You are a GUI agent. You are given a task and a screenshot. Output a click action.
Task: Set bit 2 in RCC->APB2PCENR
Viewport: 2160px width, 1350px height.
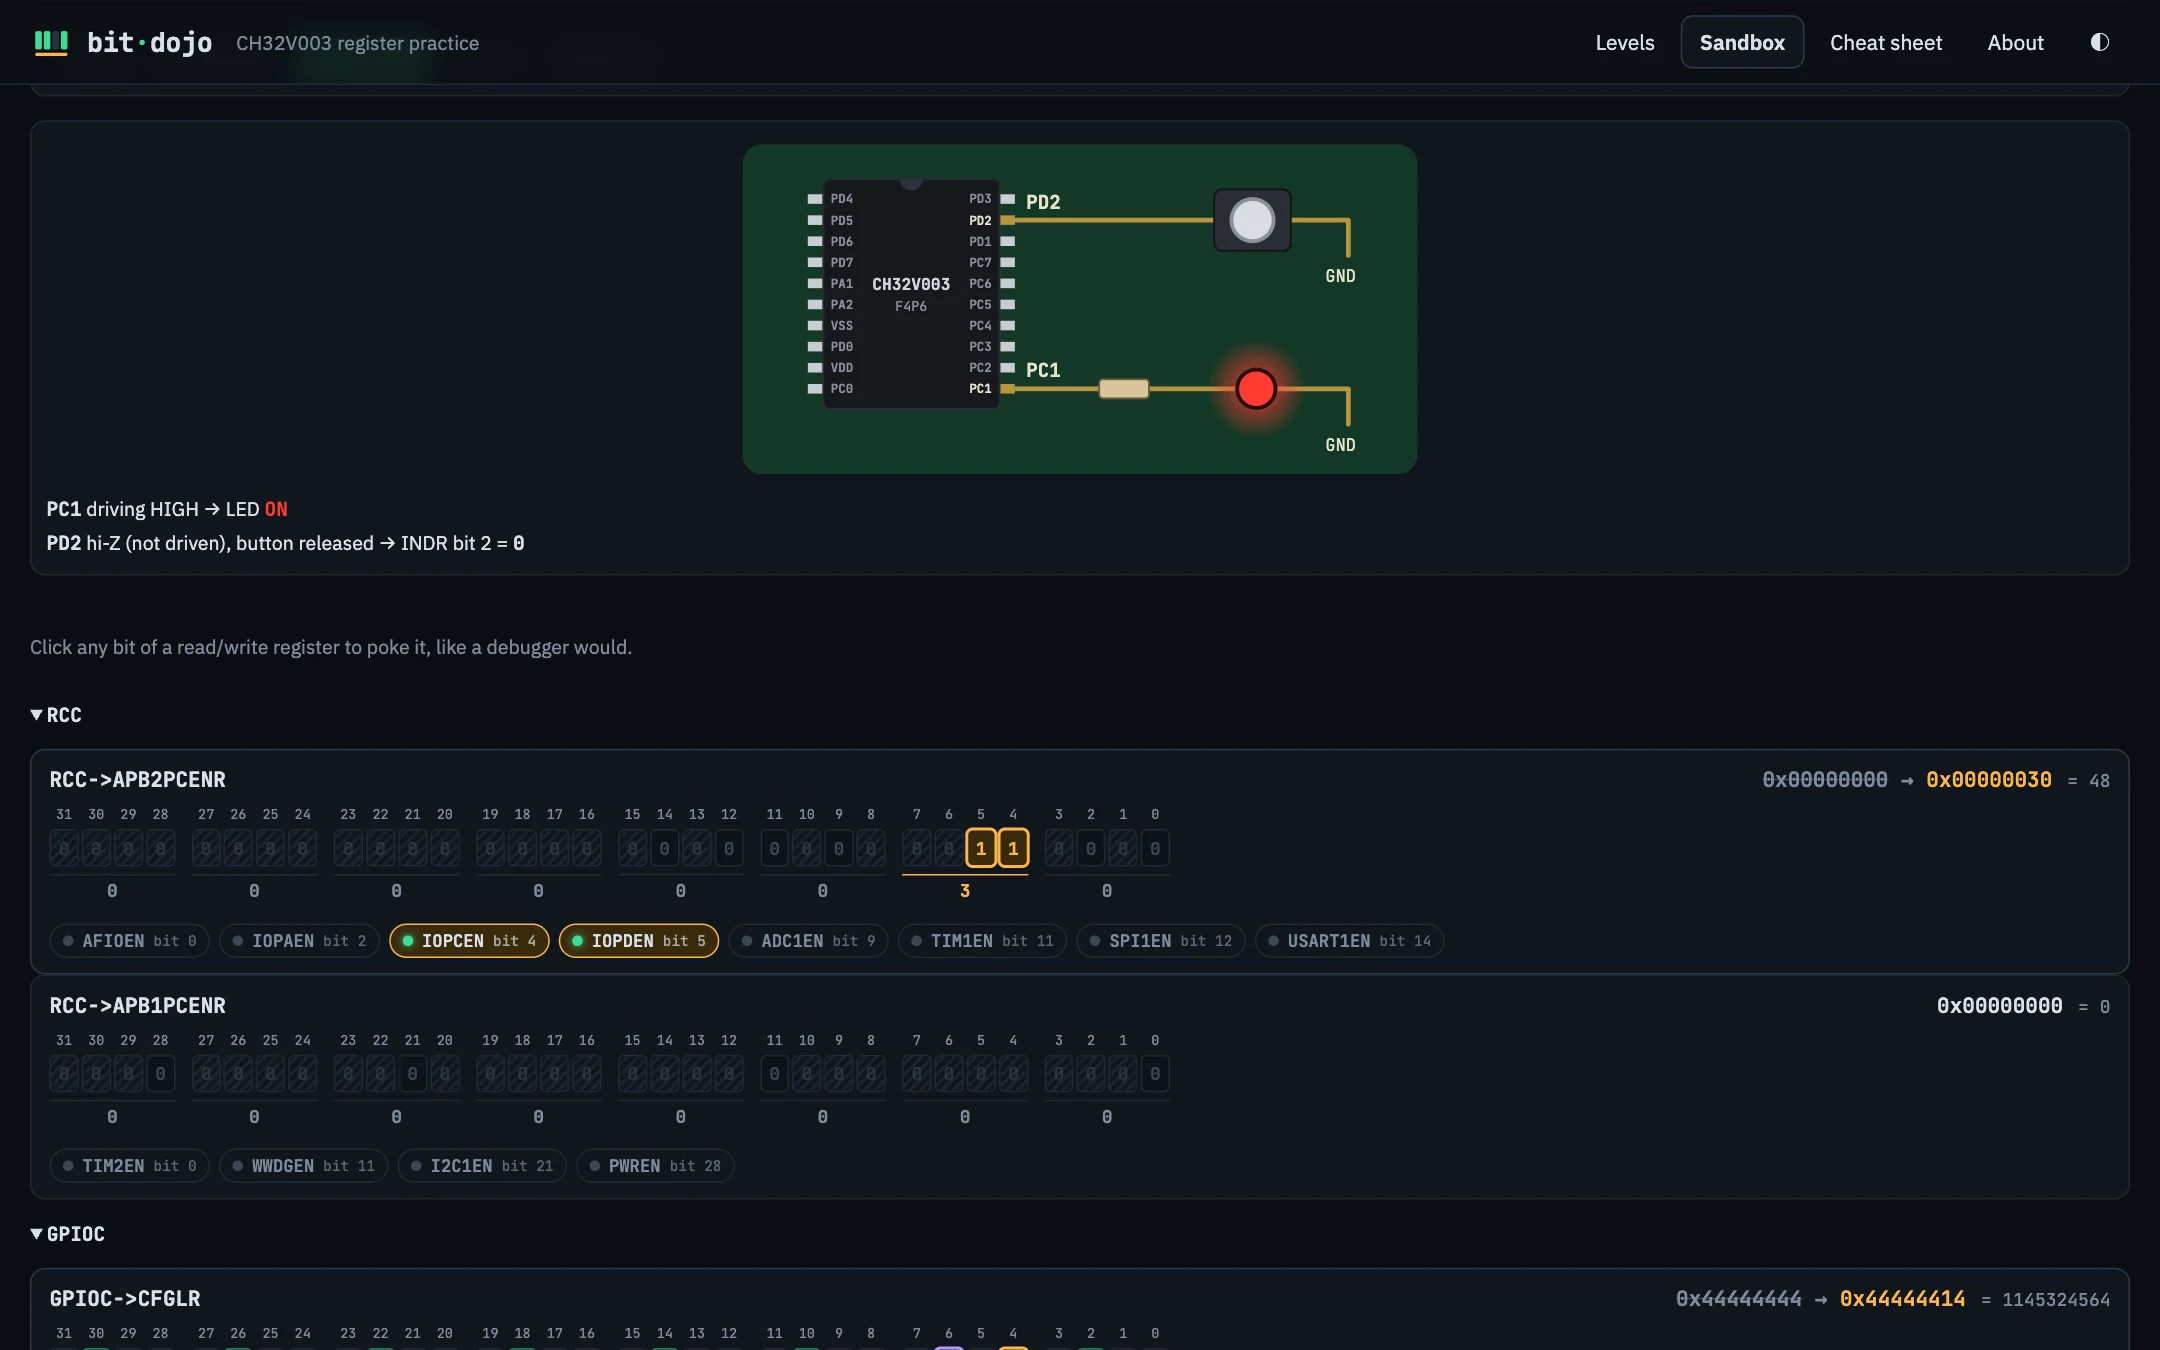tap(1091, 849)
